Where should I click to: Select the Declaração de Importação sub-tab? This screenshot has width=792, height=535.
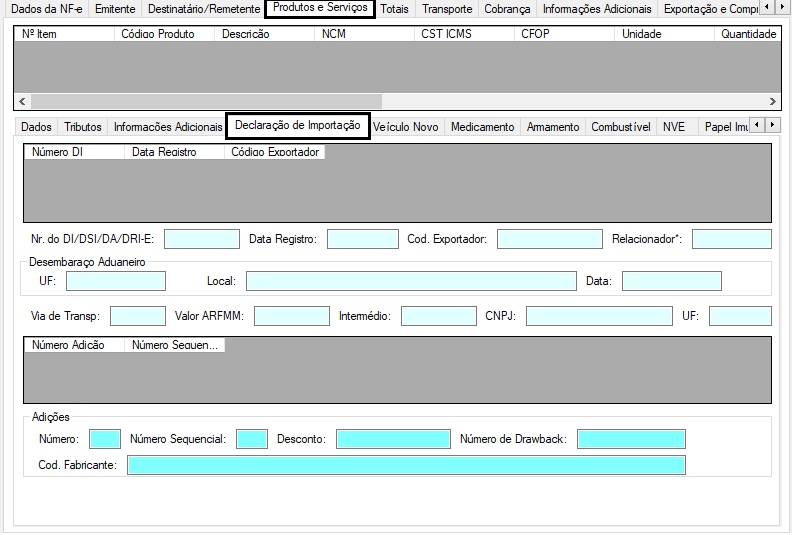[x=298, y=126]
